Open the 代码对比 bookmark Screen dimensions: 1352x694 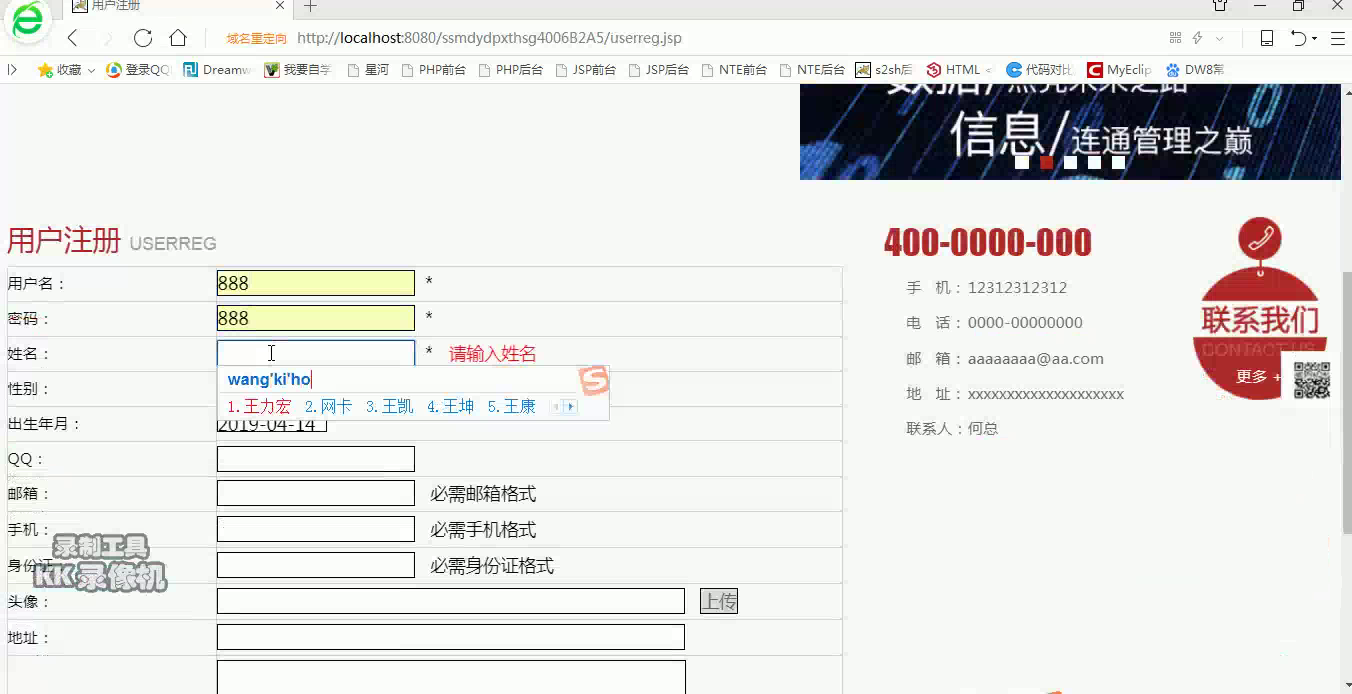(x=1040, y=70)
